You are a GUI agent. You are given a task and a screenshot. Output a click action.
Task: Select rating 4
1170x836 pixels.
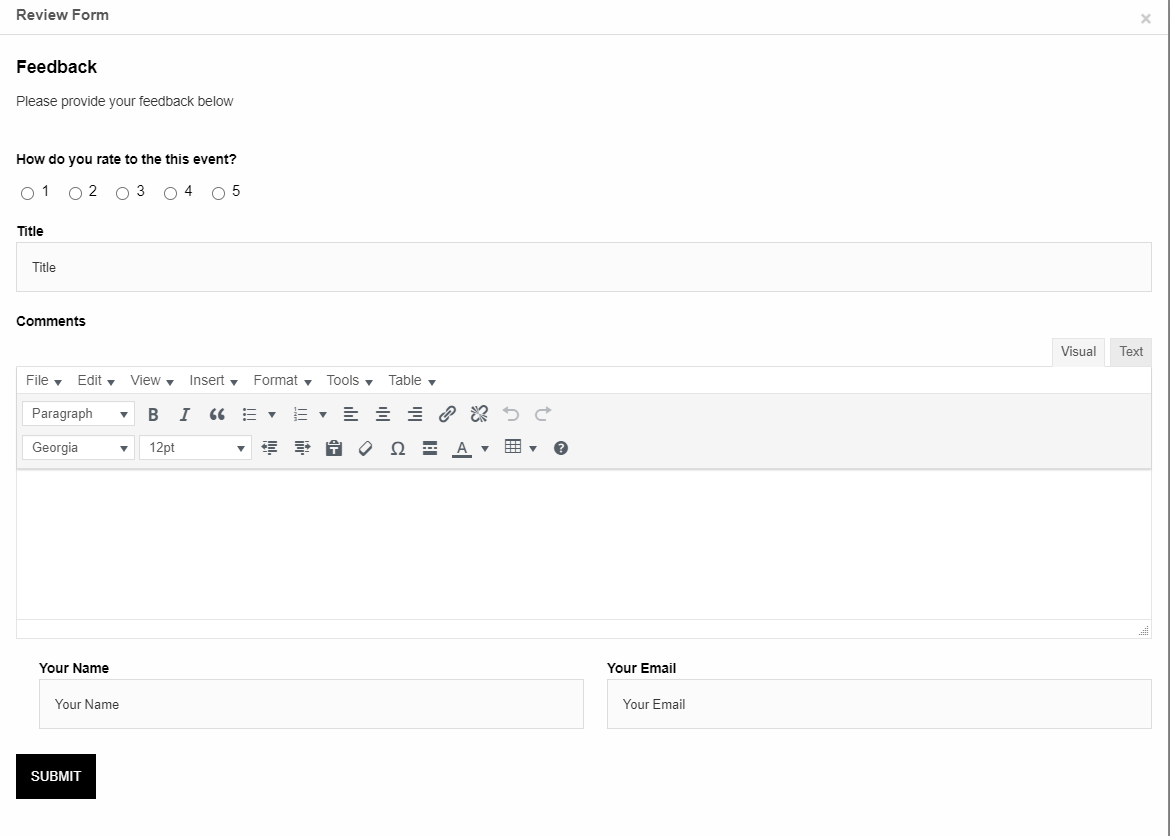tap(170, 193)
